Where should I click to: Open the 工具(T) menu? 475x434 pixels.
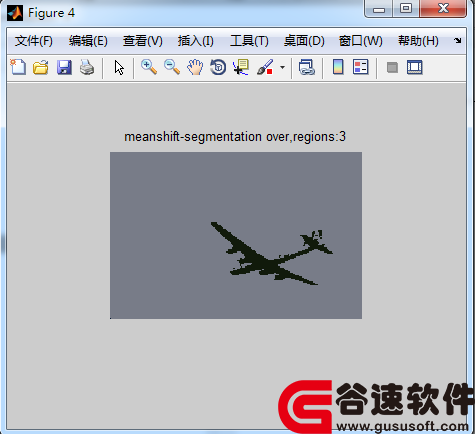click(249, 41)
